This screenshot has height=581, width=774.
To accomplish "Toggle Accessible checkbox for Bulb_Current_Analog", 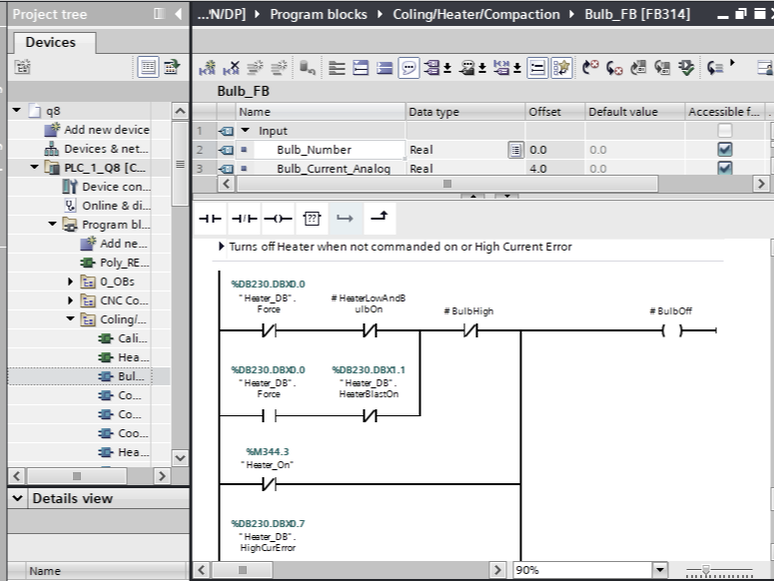I will (725, 168).
